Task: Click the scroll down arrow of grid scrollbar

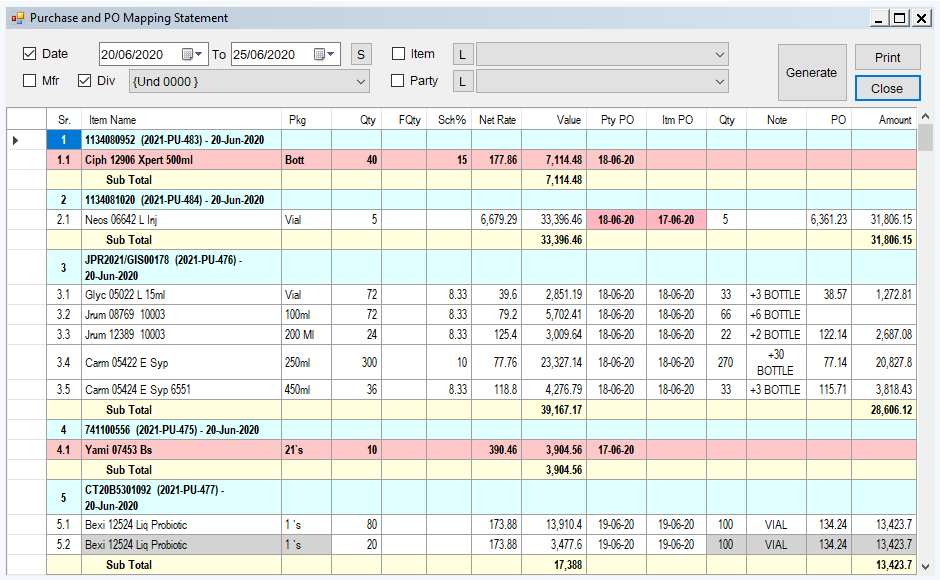Action: tap(925, 567)
